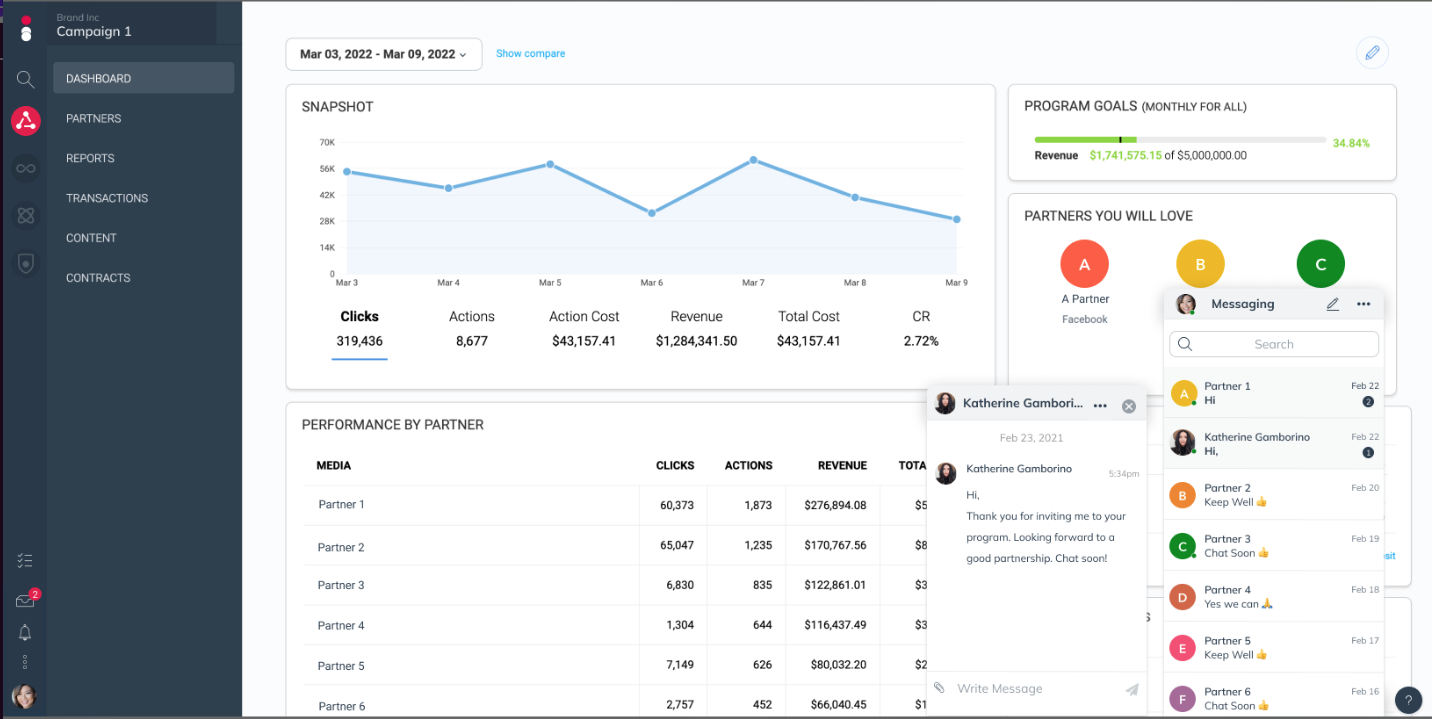
Task: Click the Show compare link
Action: (x=530, y=54)
